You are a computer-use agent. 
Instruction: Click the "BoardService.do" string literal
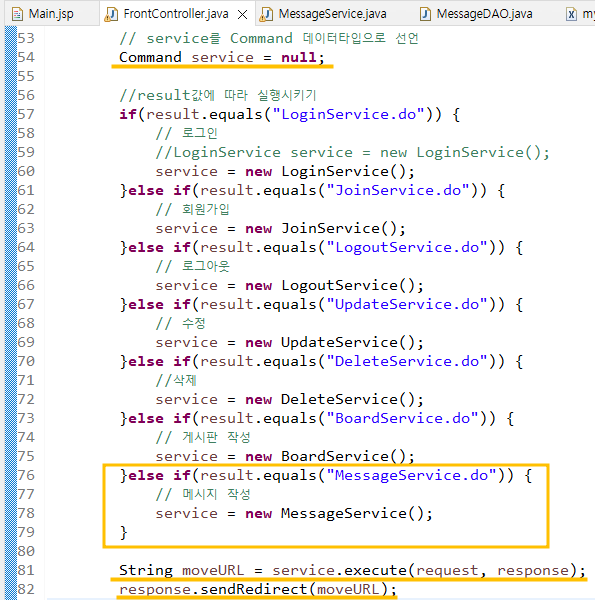click(402, 418)
